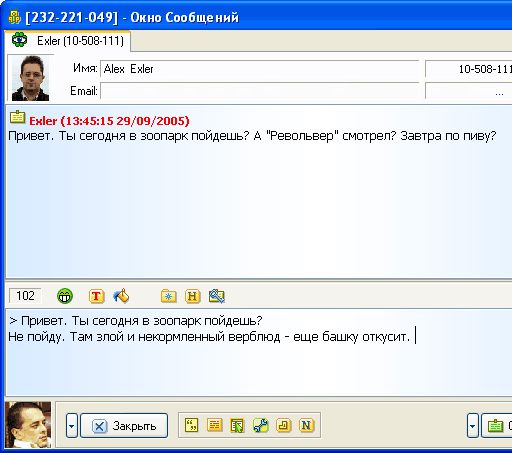Image resolution: width=512 pixels, height=453 pixels.
Task: Insert quotation using the quotes icon
Action: (191, 425)
